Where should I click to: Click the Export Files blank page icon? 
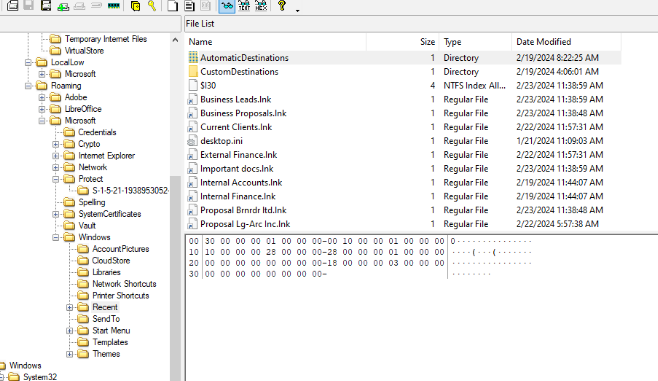[172, 6]
